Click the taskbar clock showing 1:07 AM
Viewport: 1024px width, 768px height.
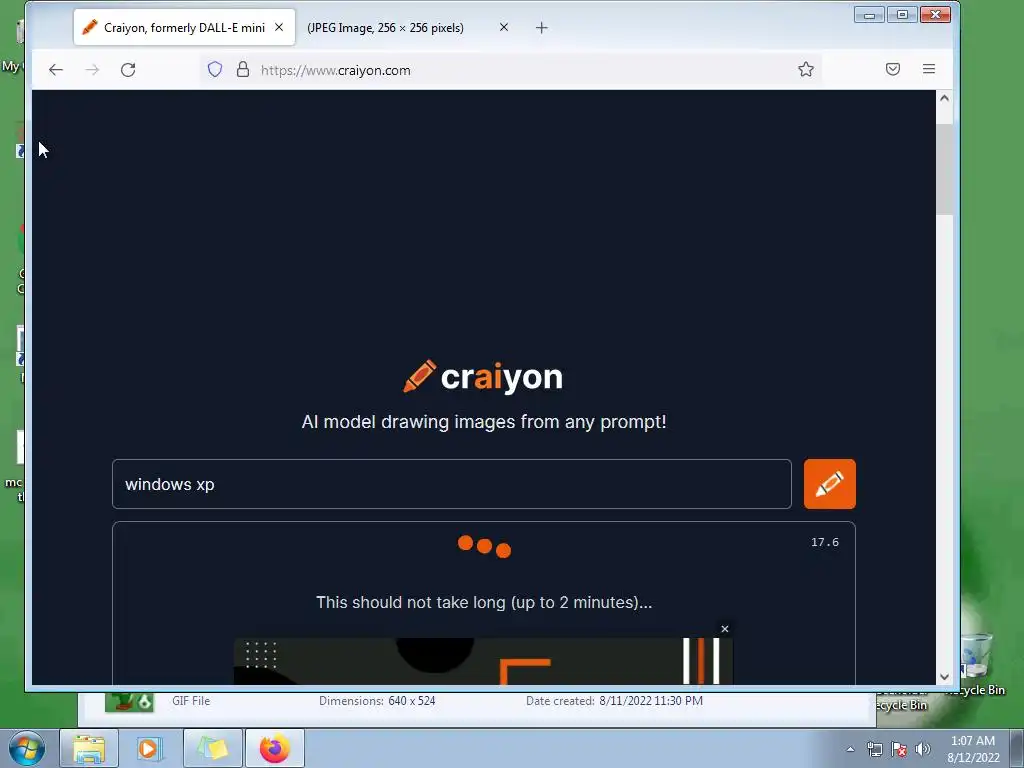pos(973,749)
